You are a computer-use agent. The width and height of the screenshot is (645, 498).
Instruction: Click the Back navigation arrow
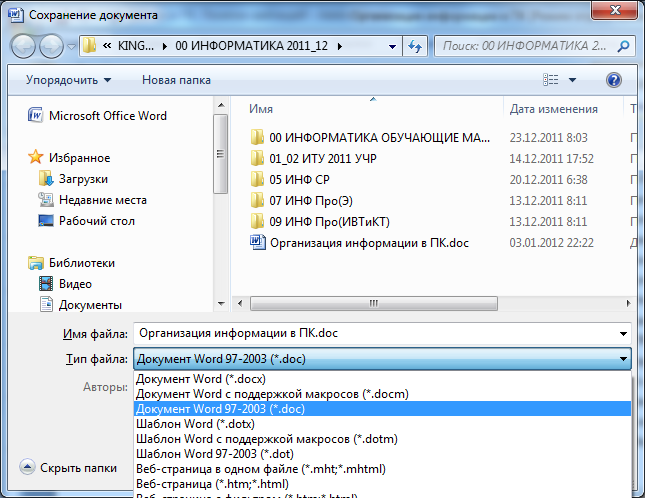pyautogui.click(x=23, y=46)
